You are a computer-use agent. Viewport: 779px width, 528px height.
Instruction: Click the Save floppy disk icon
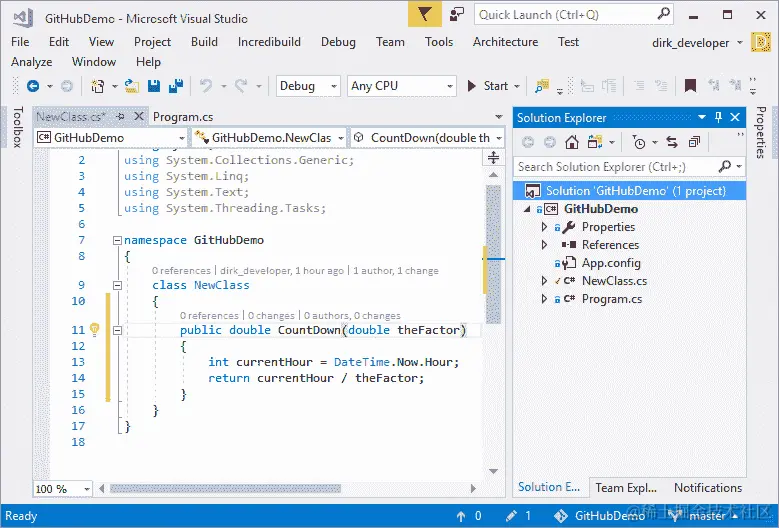[x=154, y=86]
